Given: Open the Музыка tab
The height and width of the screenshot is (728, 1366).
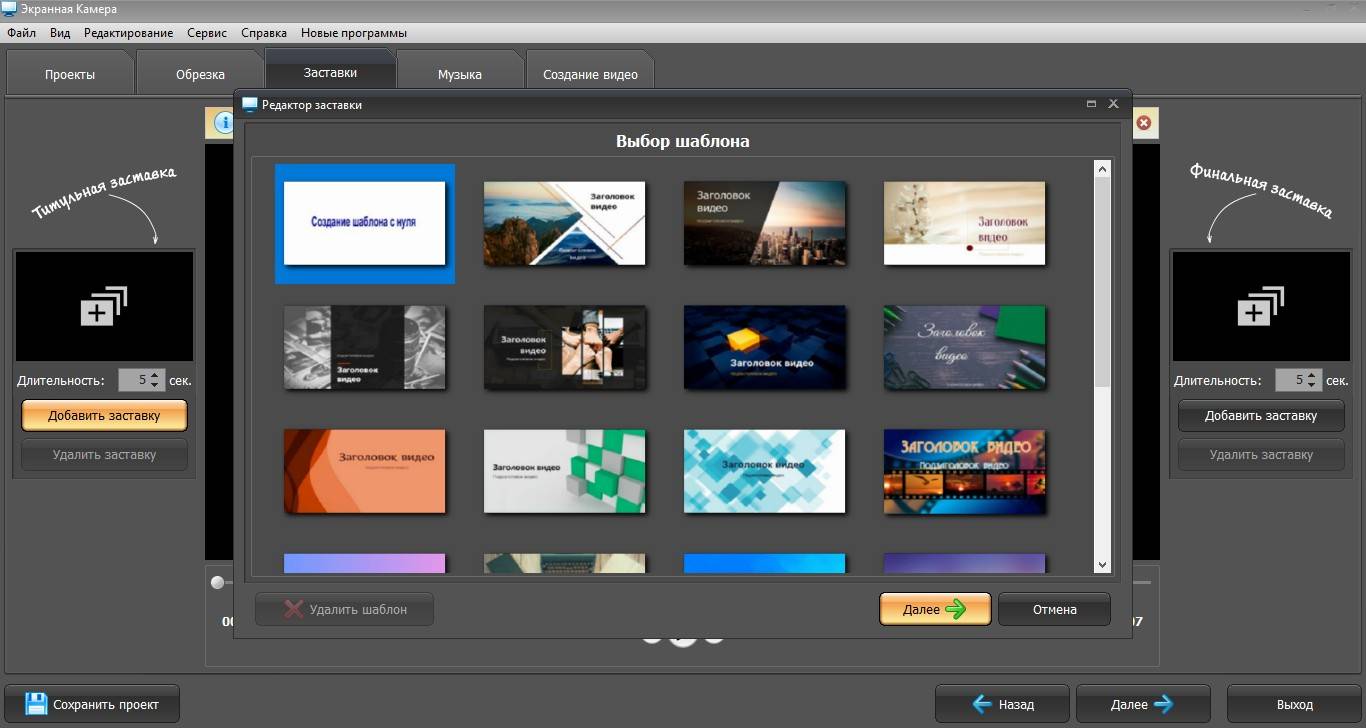Looking at the screenshot, I should [459, 74].
